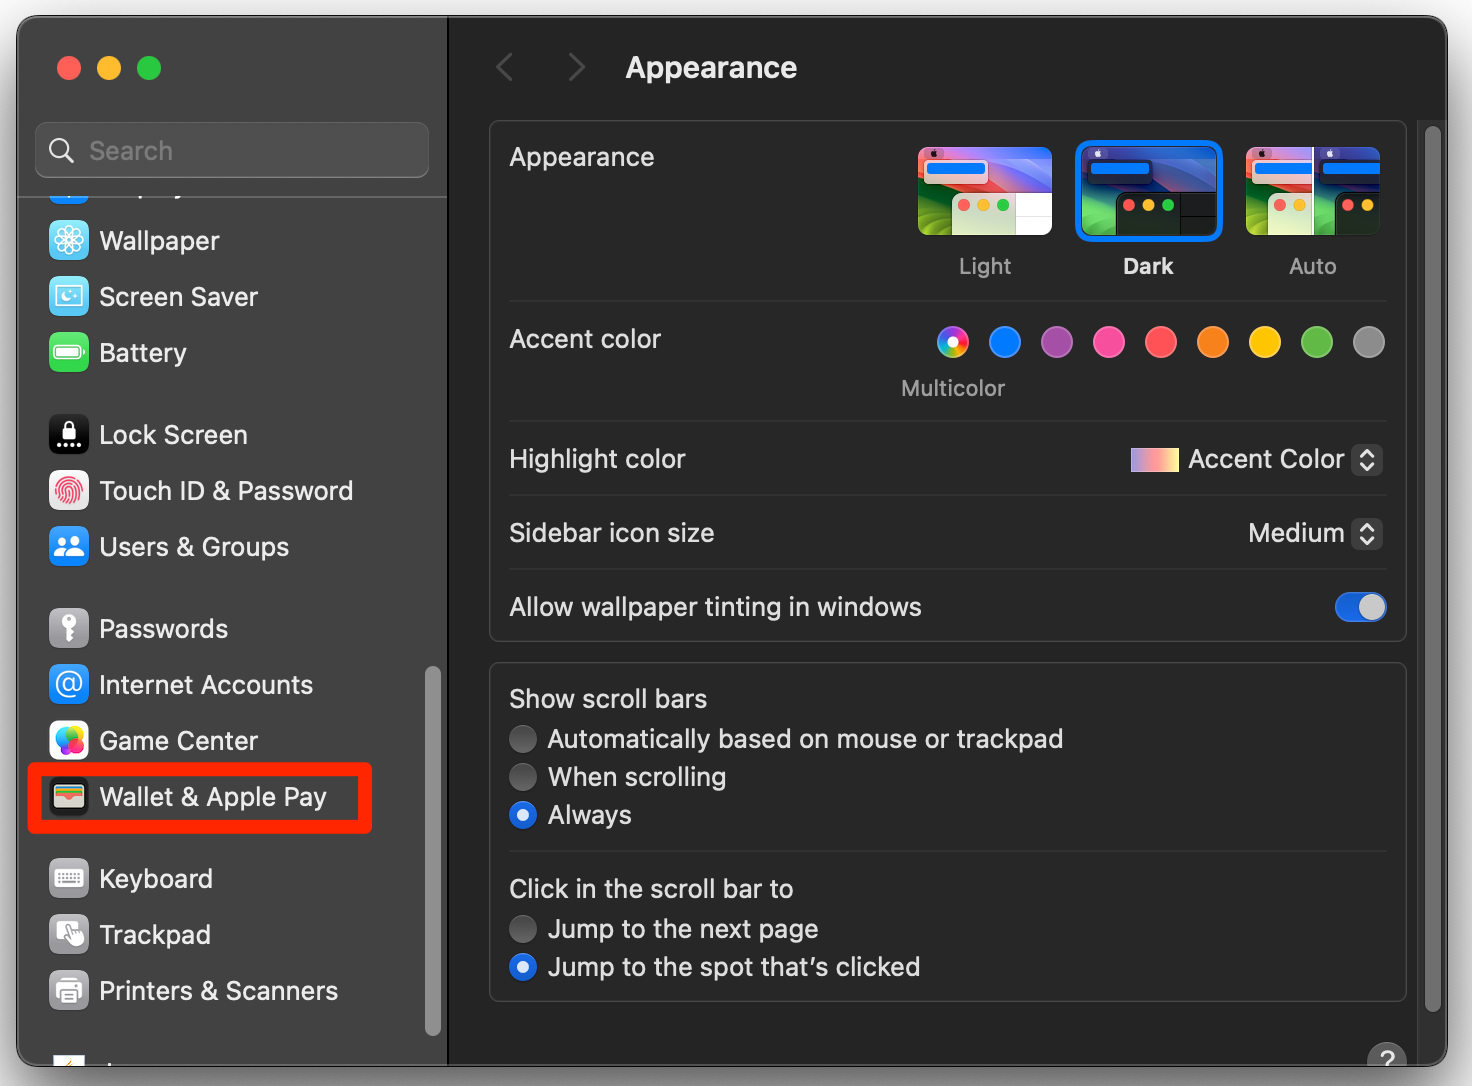
Task: Open Lock Screen settings
Action: [x=173, y=434]
